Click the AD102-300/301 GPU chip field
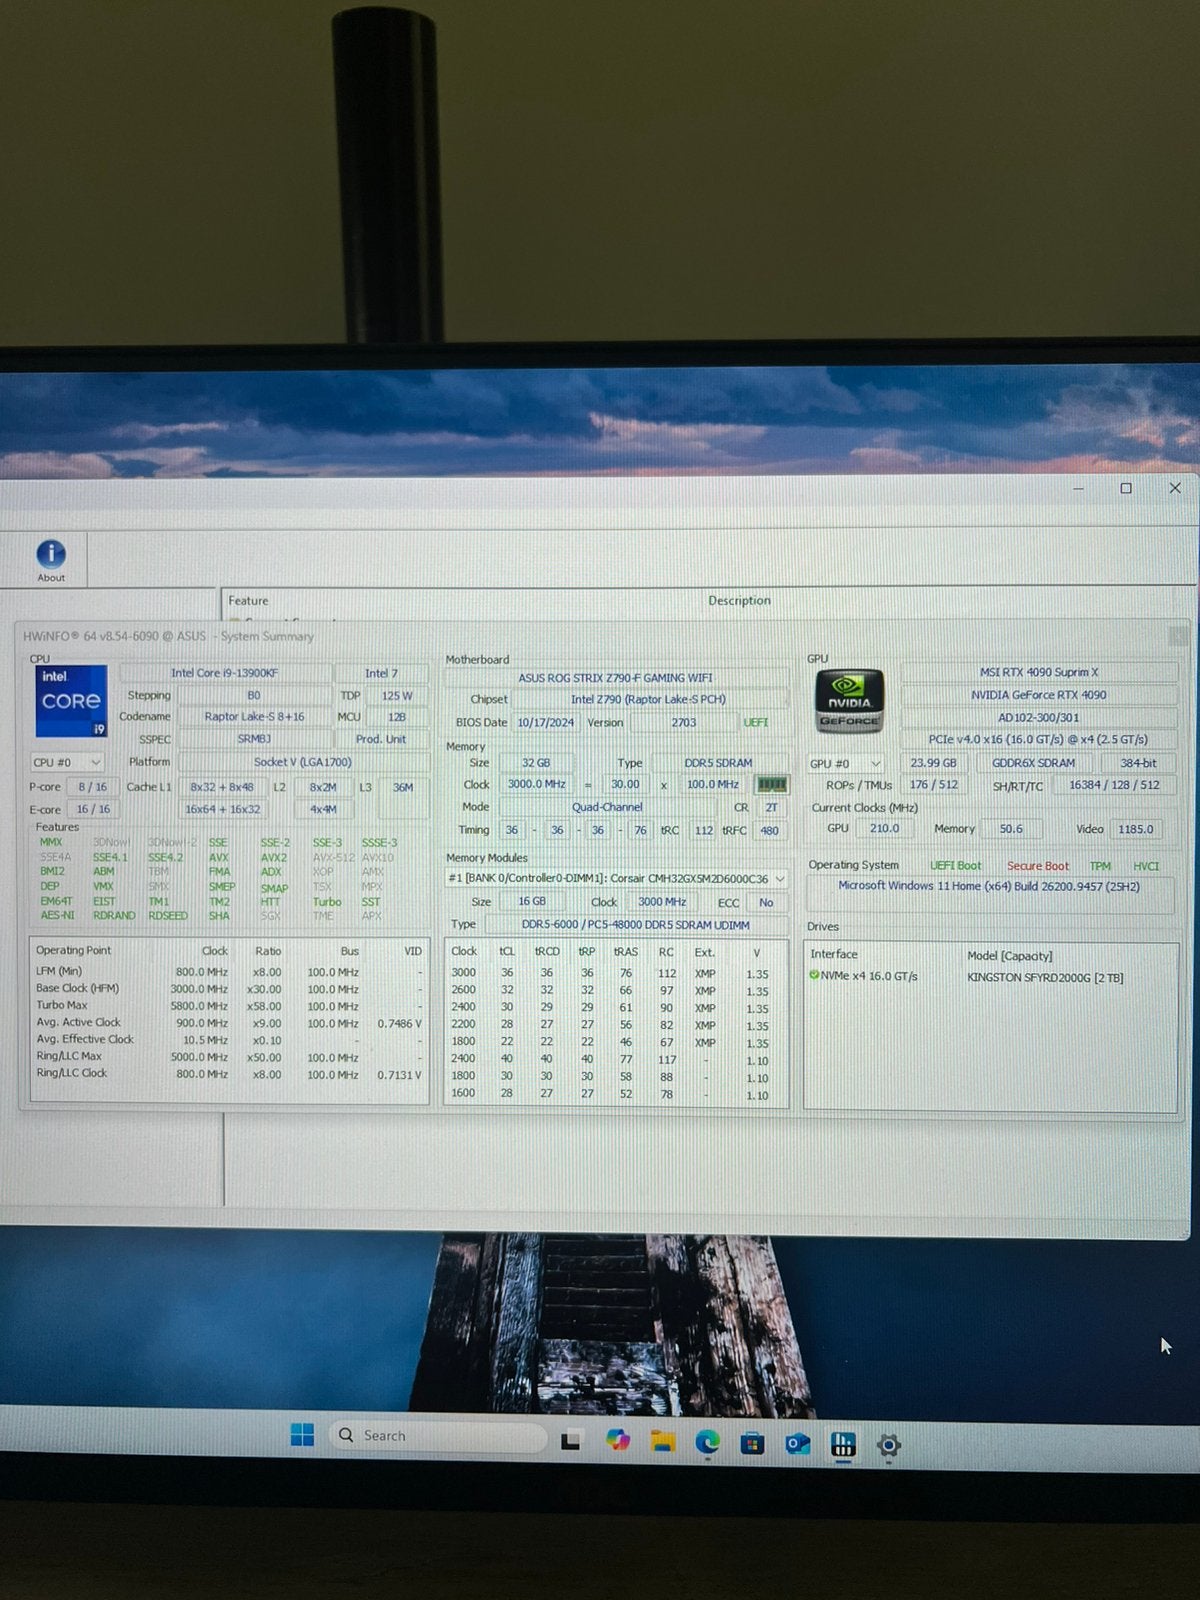 coord(1039,718)
